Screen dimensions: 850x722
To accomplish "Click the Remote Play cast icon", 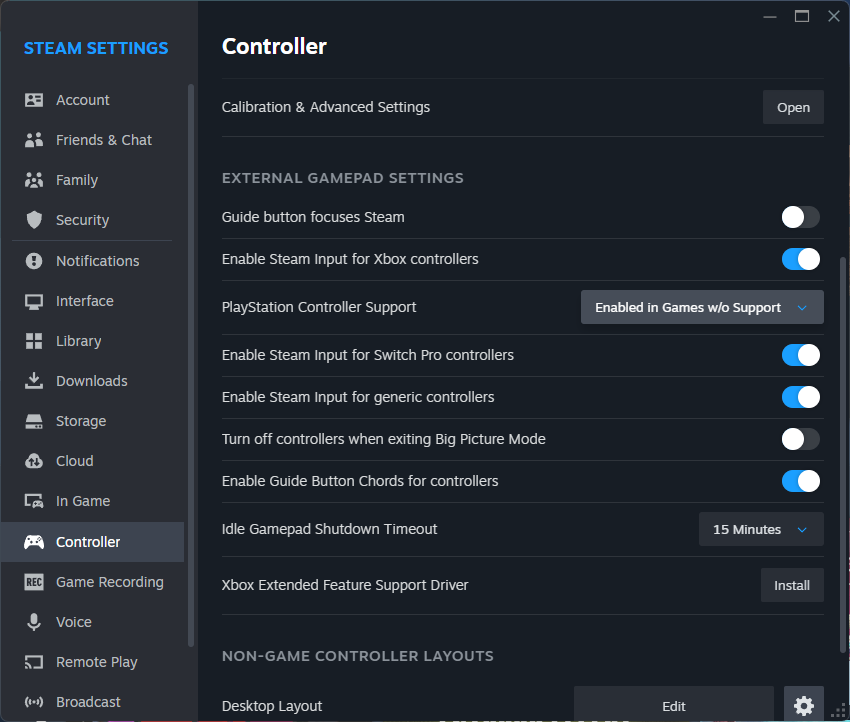I will [34, 662].
